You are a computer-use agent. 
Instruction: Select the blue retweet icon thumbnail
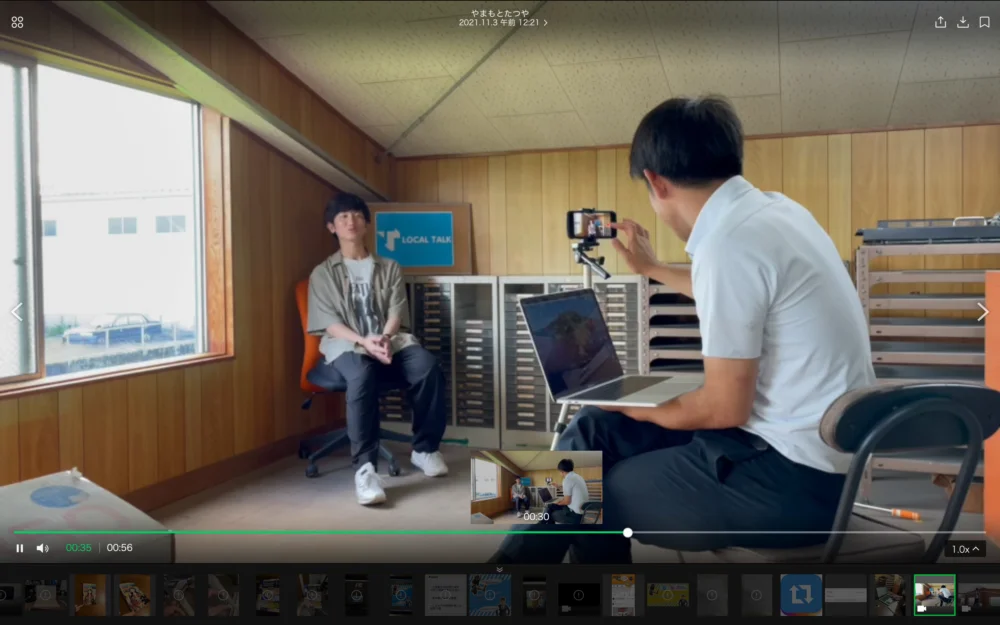pos(800,594)
